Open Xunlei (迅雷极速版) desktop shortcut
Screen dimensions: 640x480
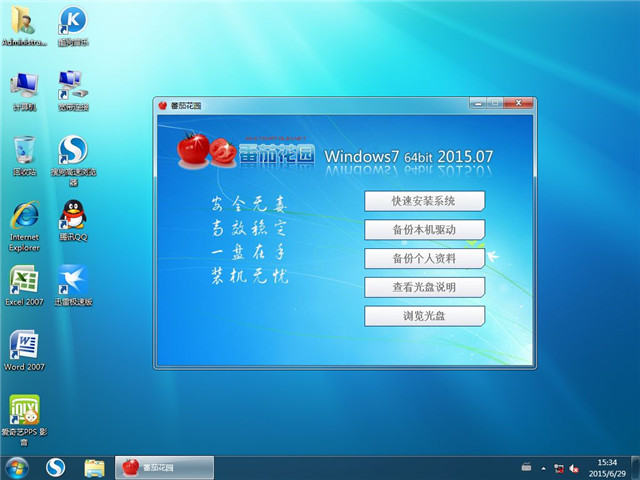(x=73, y=286)
